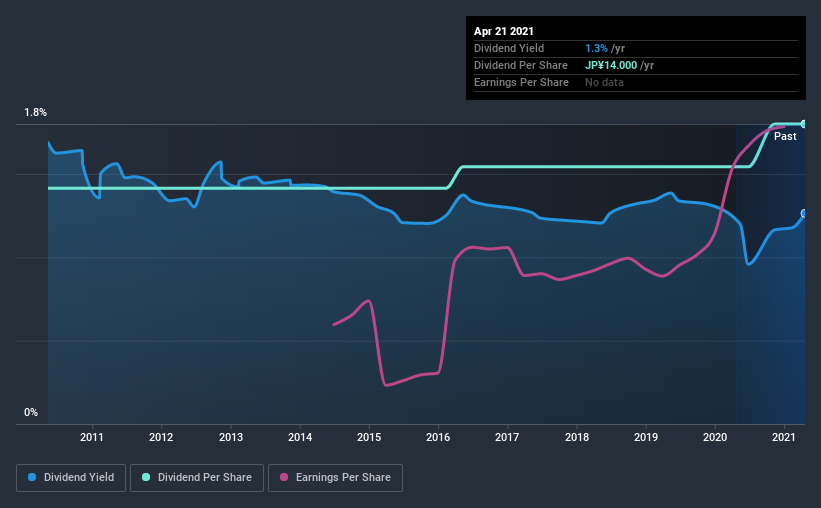Toggle the Earnings Per Share legend button
The image size is (821, 508).
[x=335, y=478]
